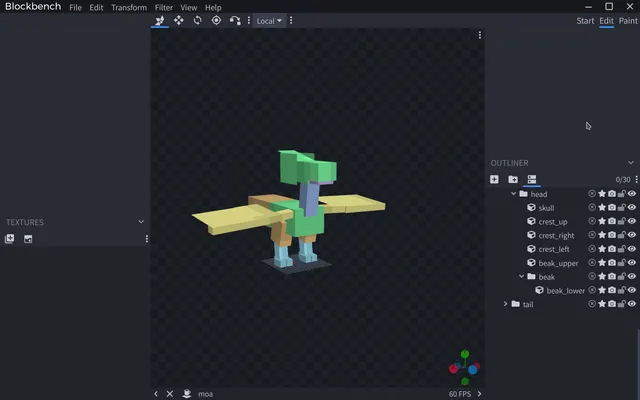Viewport: 640px width, 400px height.
Task: Open the Local transform space dropdown
Action: pyautogui.click(x=269, y=21)
